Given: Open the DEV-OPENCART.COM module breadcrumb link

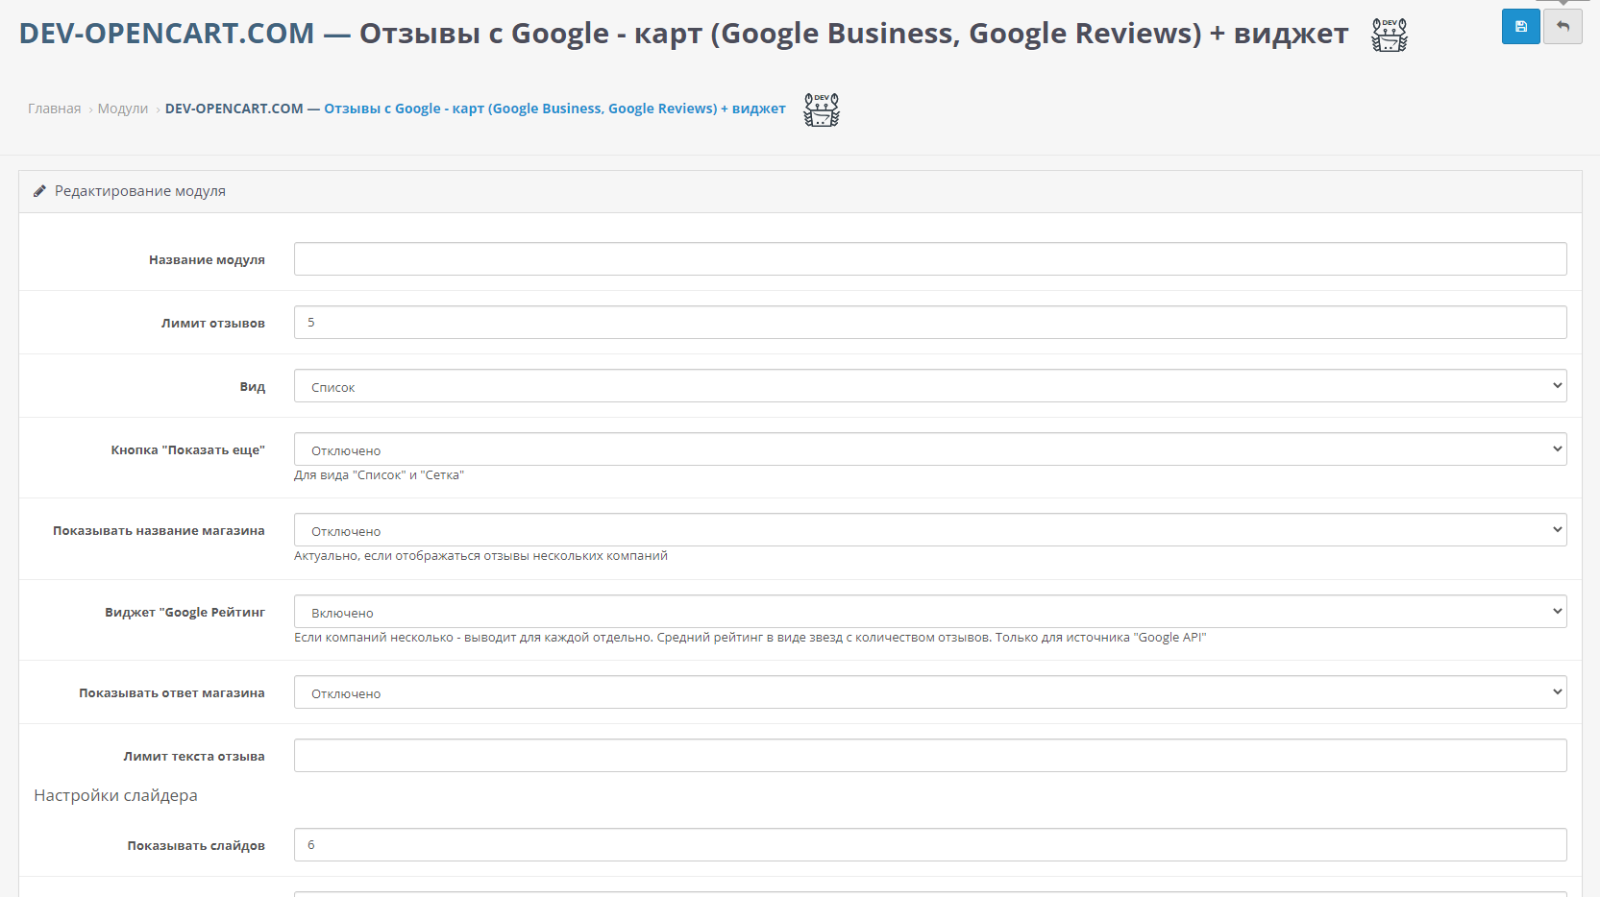Looking at the screenshot, I should pos(475,109).
